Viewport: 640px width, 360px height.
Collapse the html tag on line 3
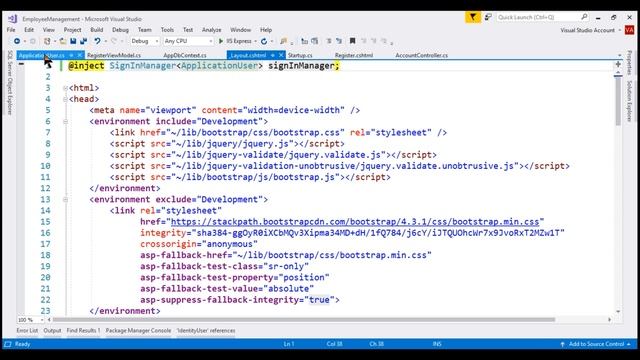click(x=65, y=88)
